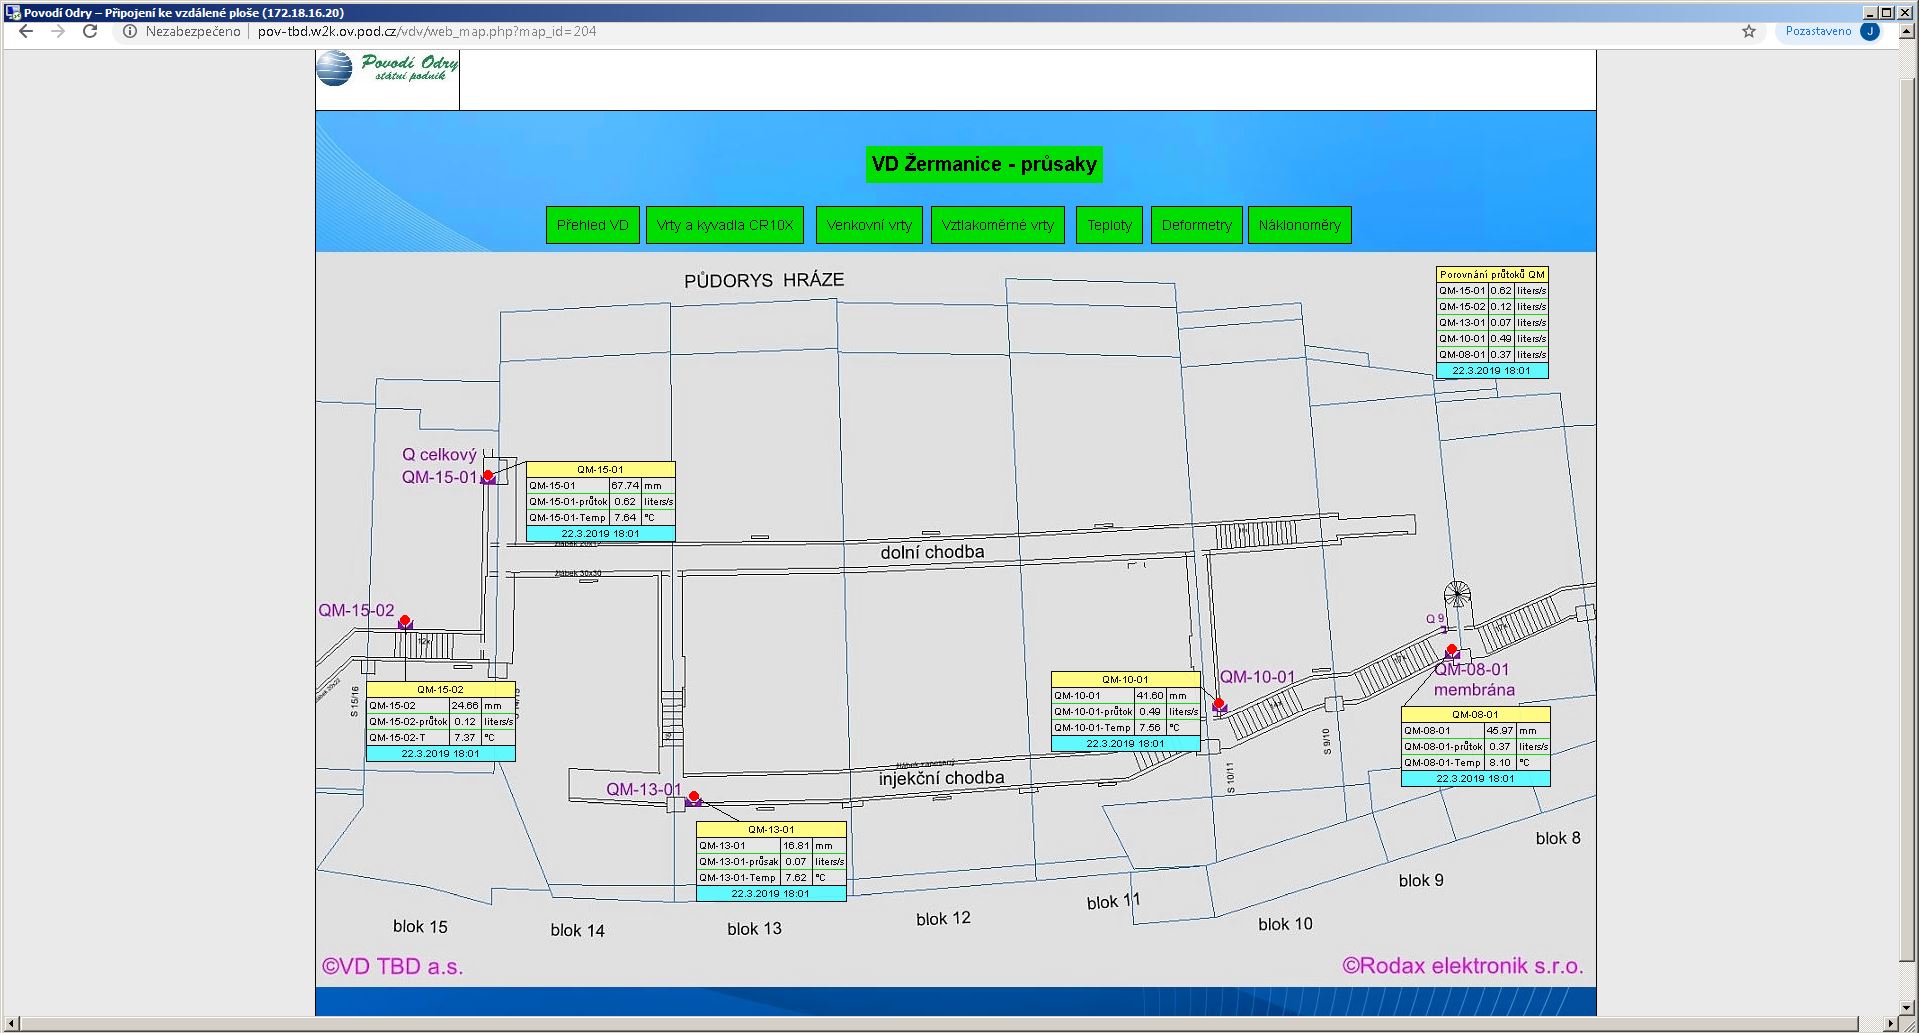This screenshot has height=1033, width=1919.
Task: Click QM-10-01 0.49 row in comparison table
Action: point(1492,338)
